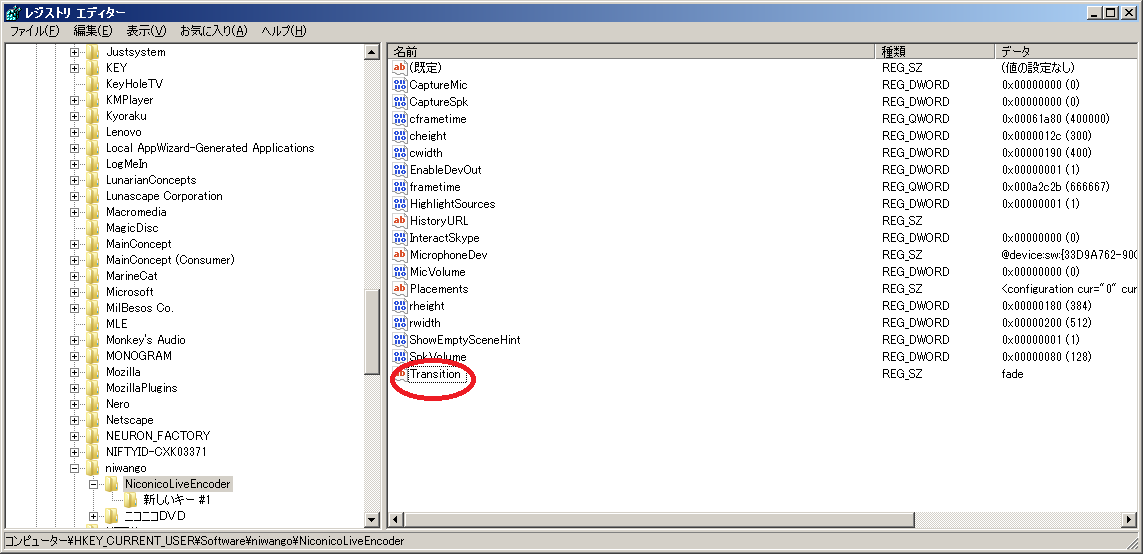Click the cwidth DWORD icon

399,152
